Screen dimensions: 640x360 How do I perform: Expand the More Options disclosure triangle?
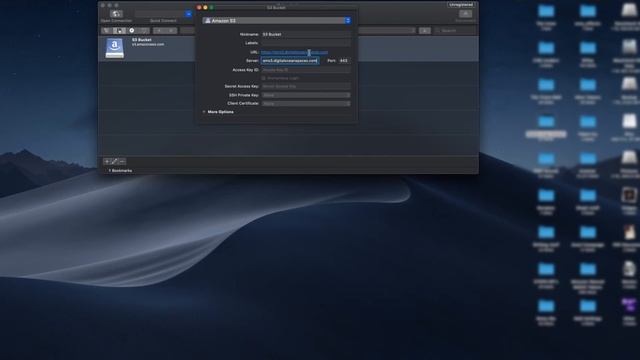click(x=204, y=112)
